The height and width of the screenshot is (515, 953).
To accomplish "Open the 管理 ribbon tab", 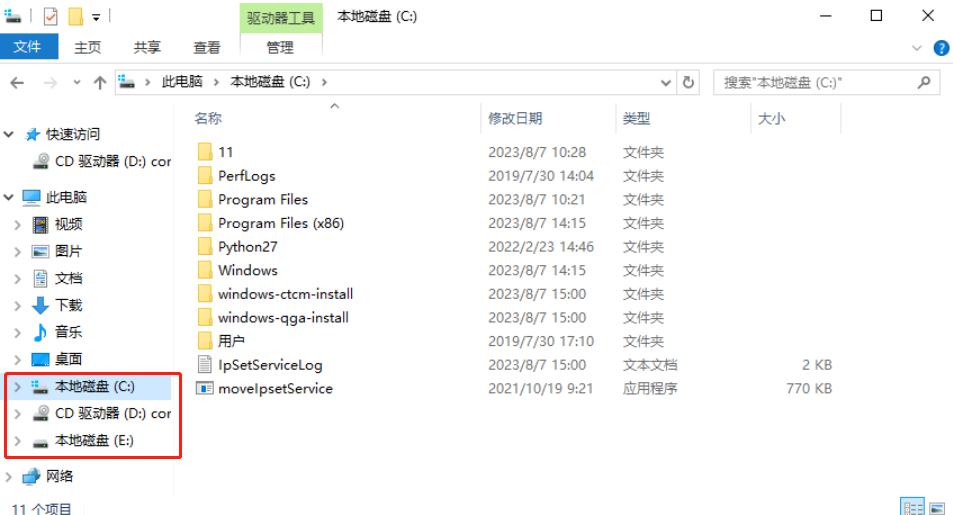I will [x=280, y=47].
